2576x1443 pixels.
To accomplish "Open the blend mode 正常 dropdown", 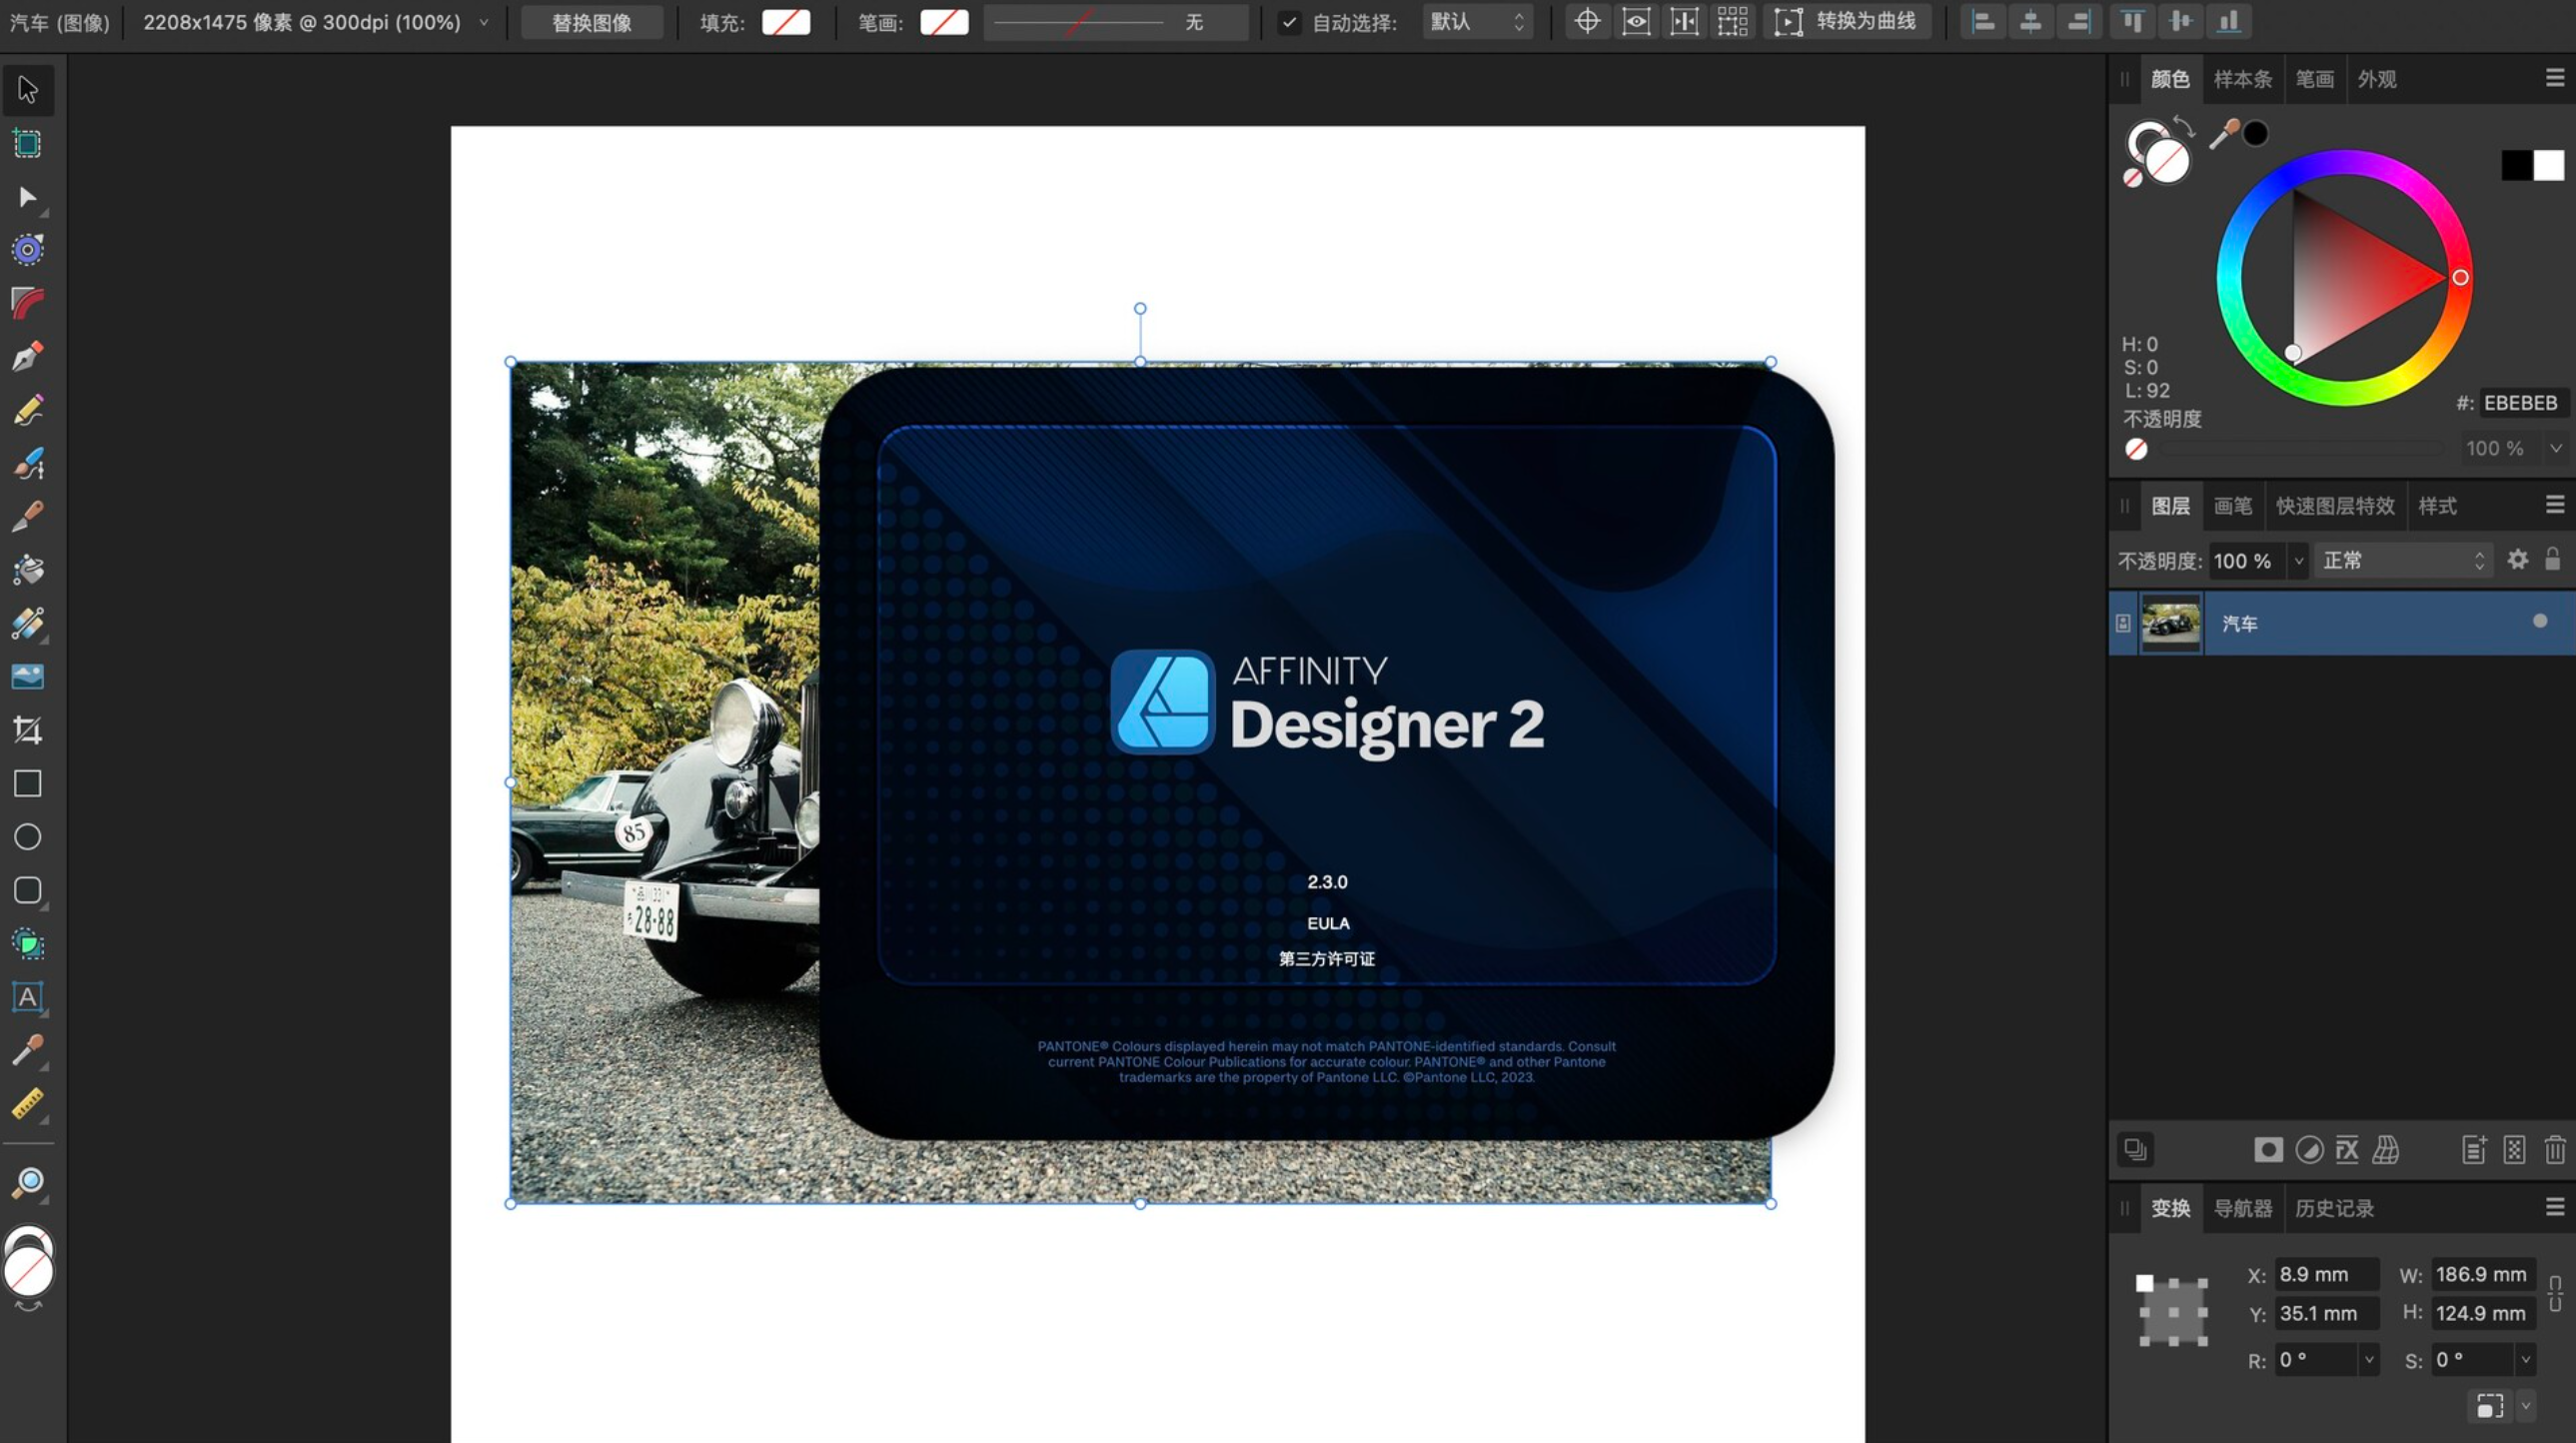I will coord(2405,560).
